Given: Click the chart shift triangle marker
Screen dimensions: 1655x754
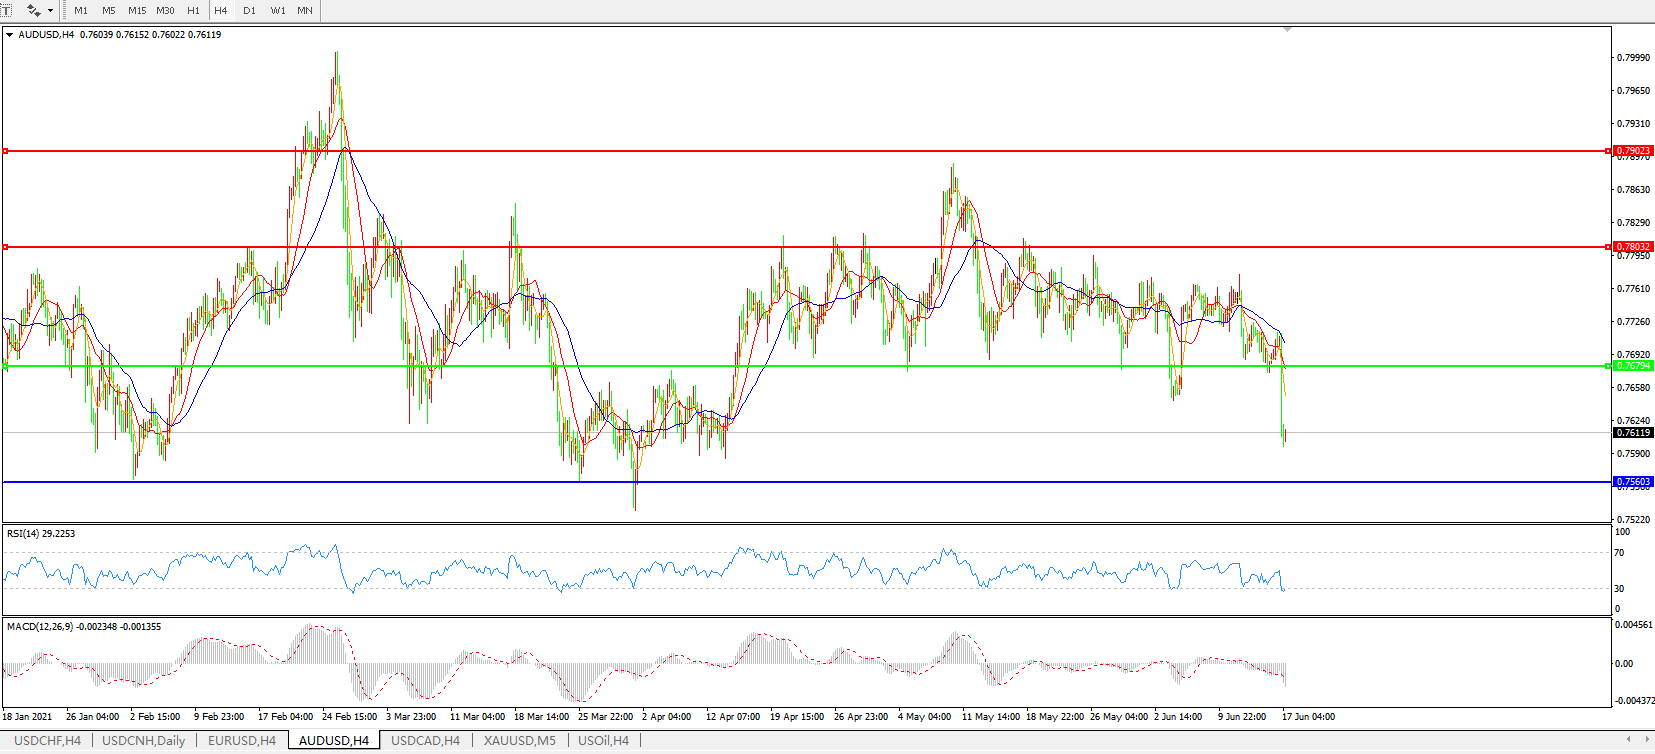Looking at the screenshot, I should click(1287, 30).
